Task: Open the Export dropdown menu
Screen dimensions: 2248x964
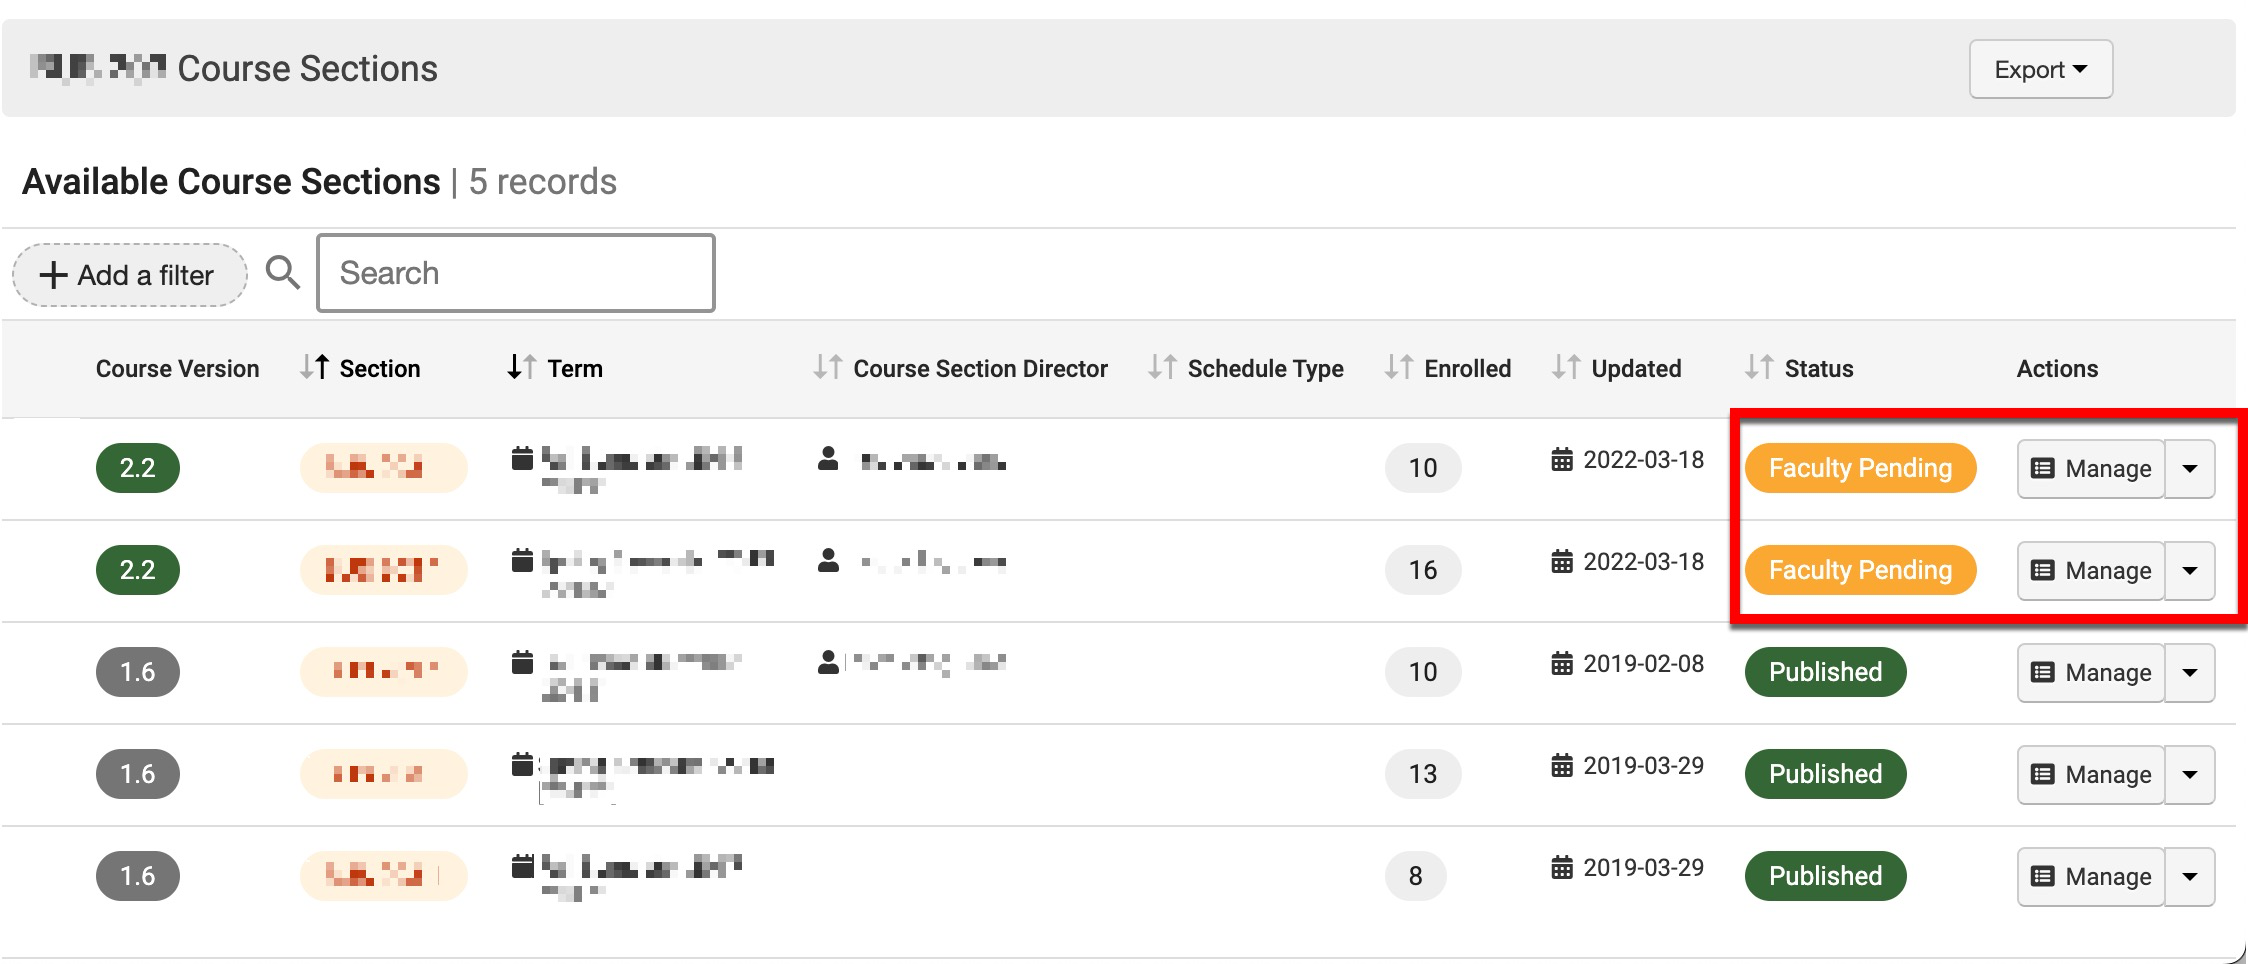Action: 2040,69
